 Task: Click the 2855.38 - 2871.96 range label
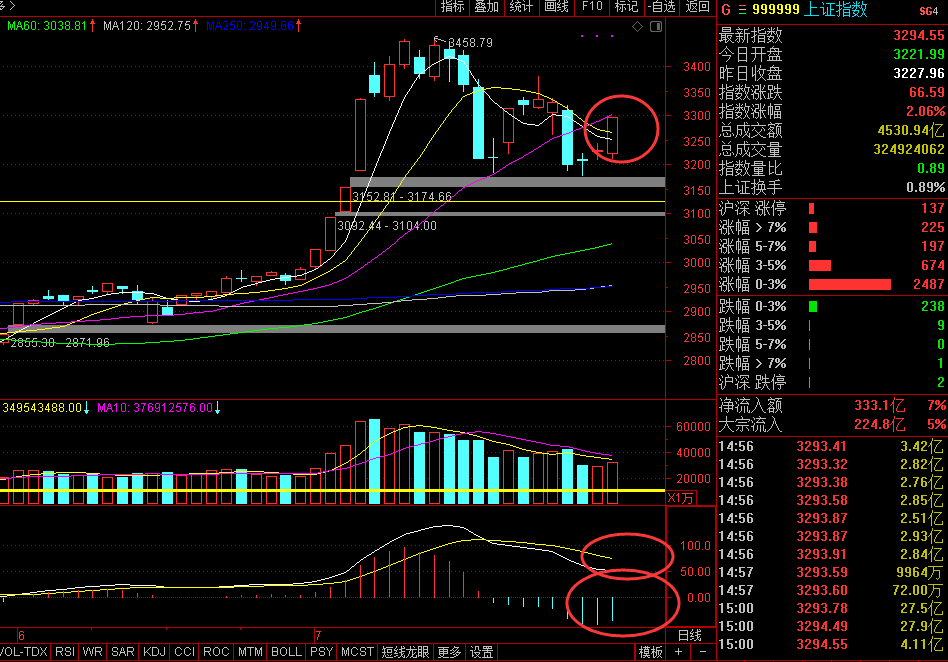[x=60, y=343]
